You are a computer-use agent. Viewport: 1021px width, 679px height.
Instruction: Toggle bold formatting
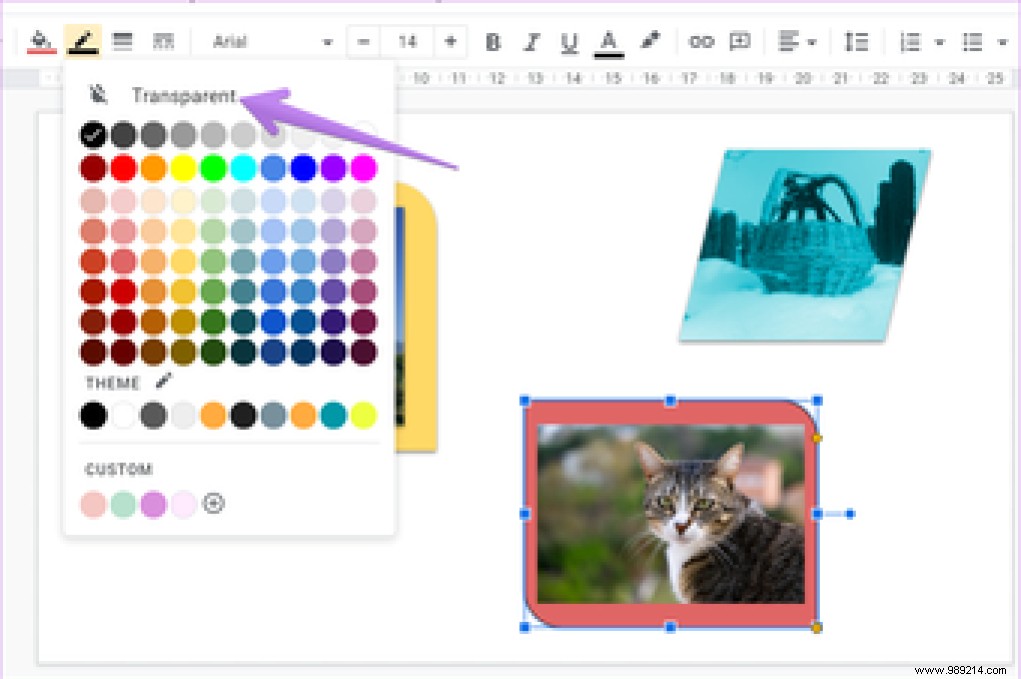[492, 41]
